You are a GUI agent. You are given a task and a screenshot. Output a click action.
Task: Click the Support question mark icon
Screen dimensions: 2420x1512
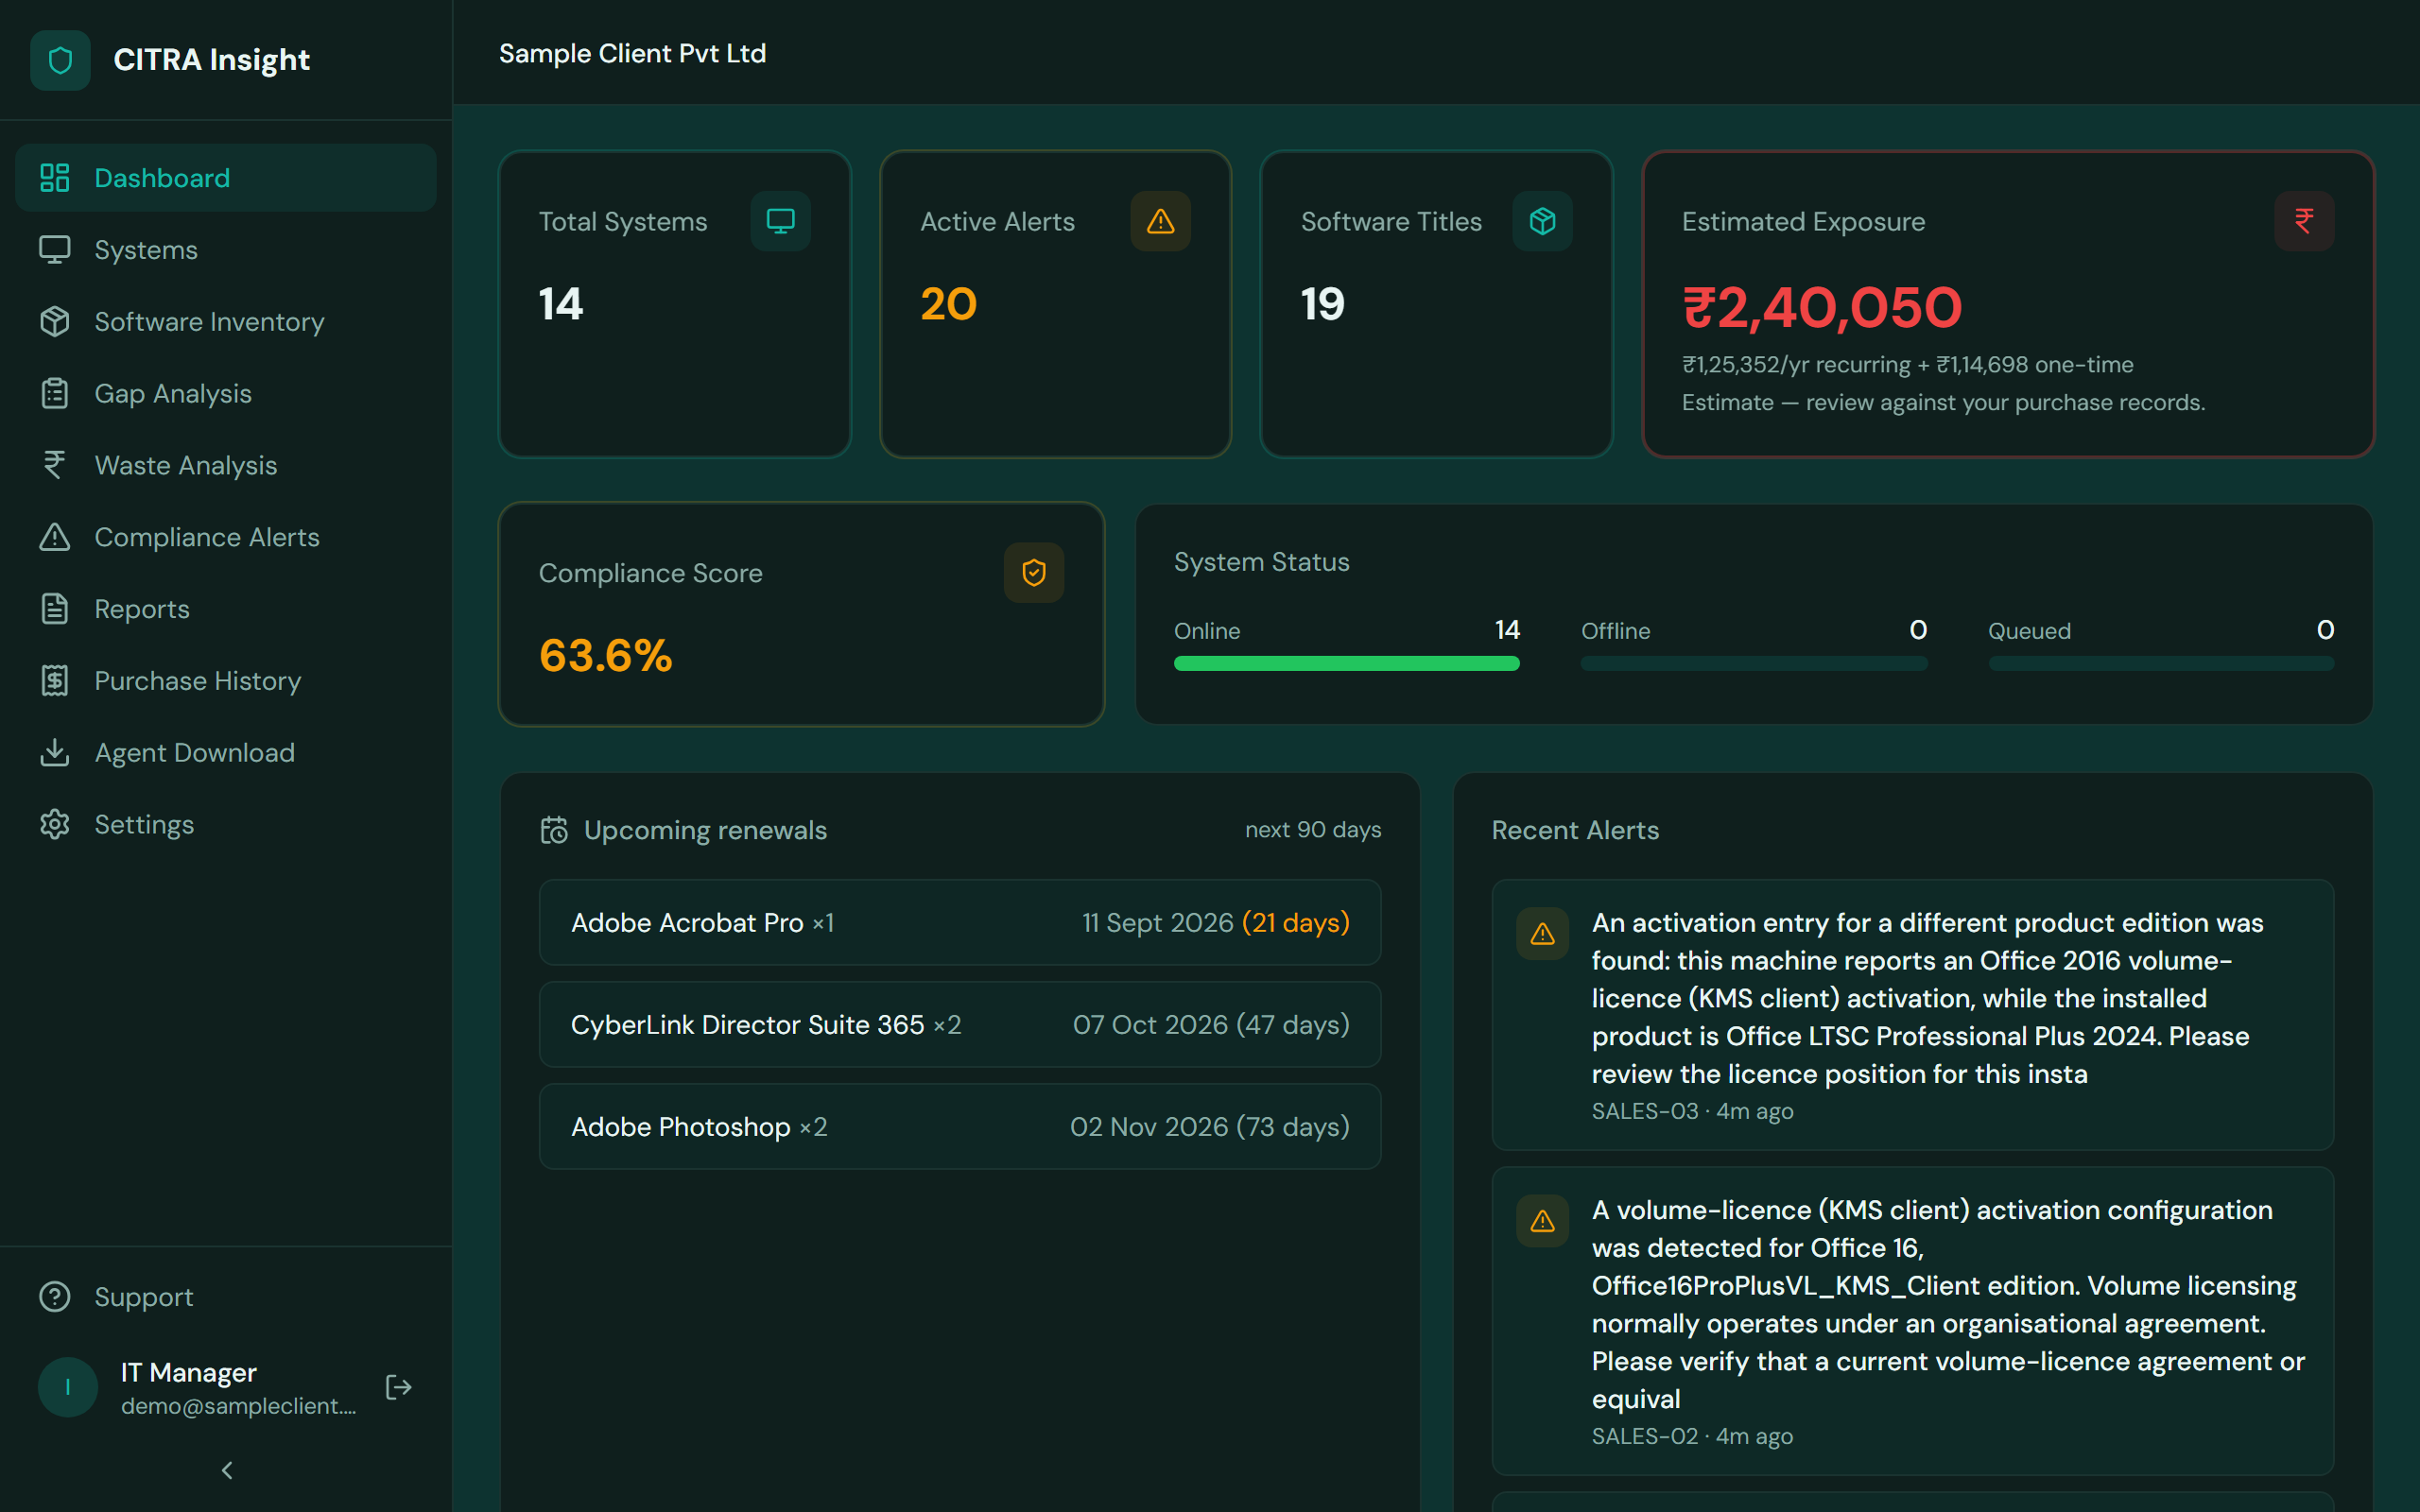click(x=54, y=1297)
